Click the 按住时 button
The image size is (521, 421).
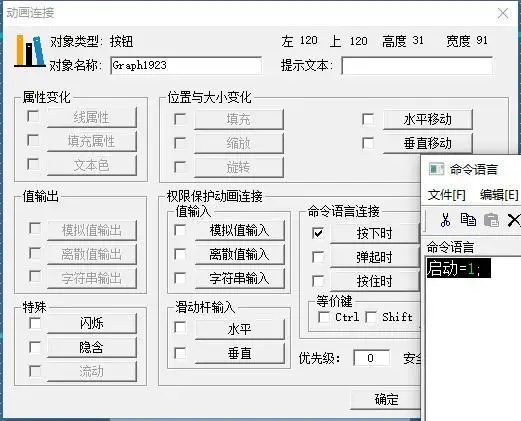pos(374,281)
